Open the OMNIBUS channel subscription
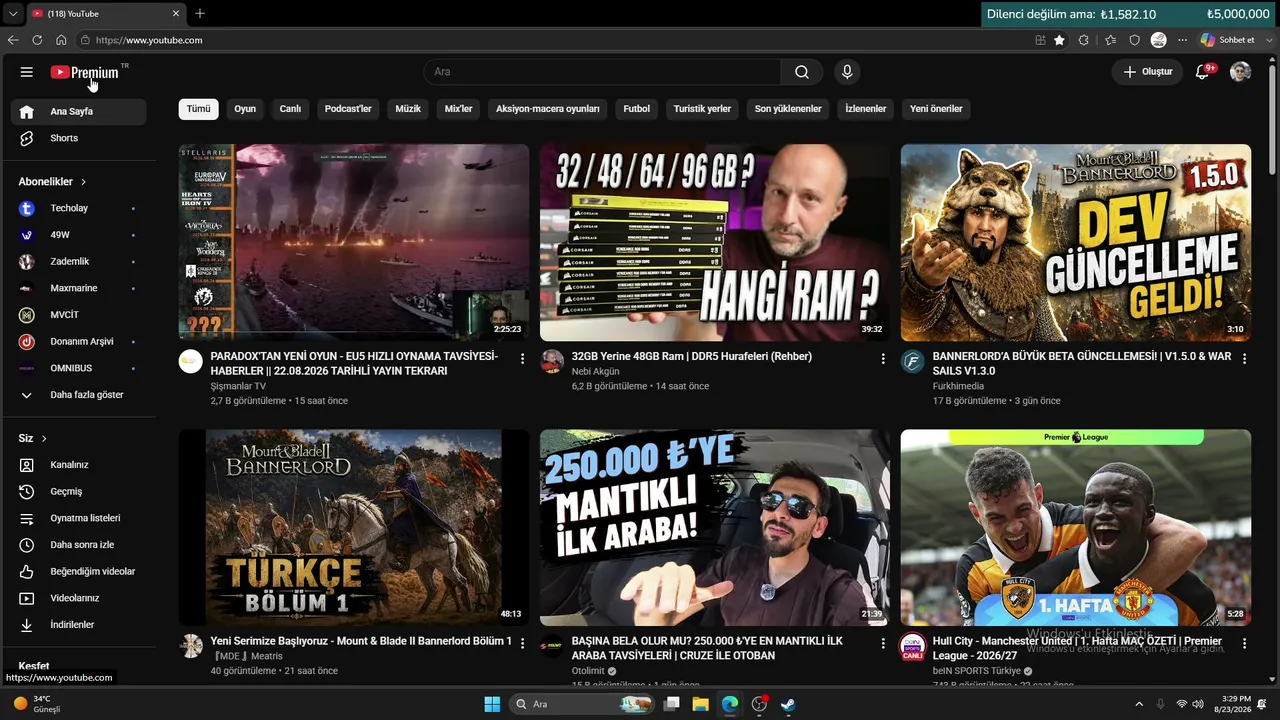This screenshot has width=1280, height=720. [79, 368]
